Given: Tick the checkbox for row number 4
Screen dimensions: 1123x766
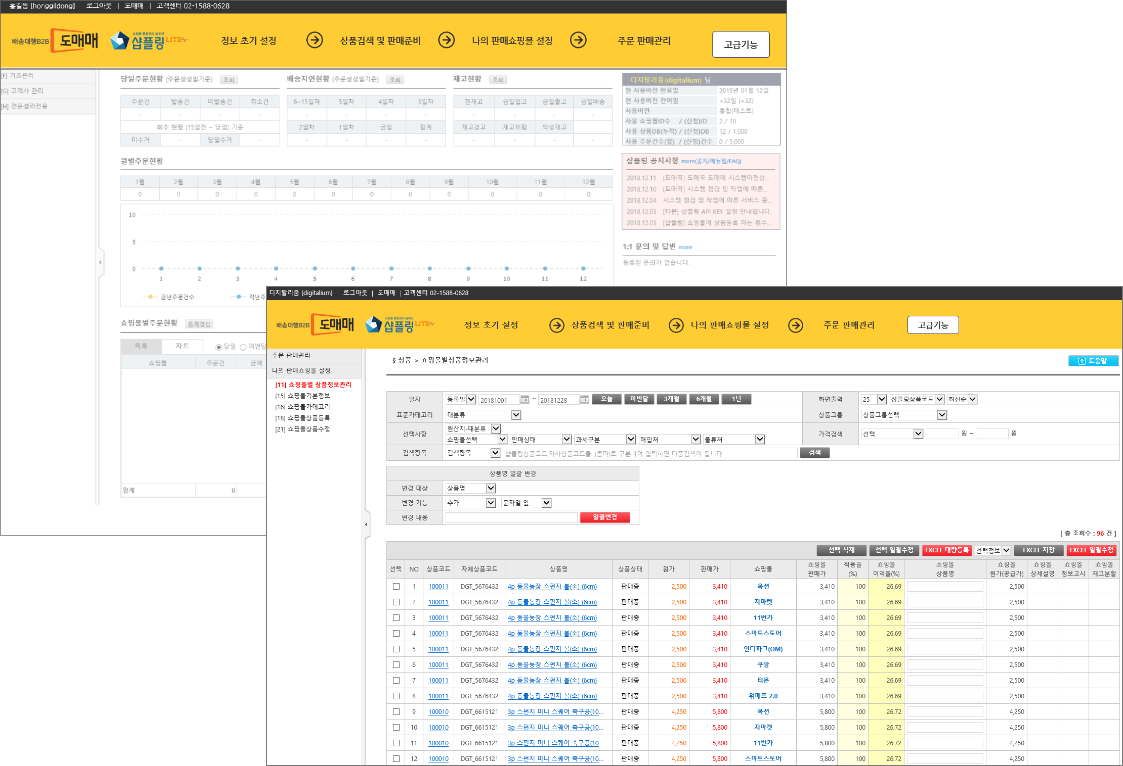Looking at the screenshot, I should click(396, 634).
